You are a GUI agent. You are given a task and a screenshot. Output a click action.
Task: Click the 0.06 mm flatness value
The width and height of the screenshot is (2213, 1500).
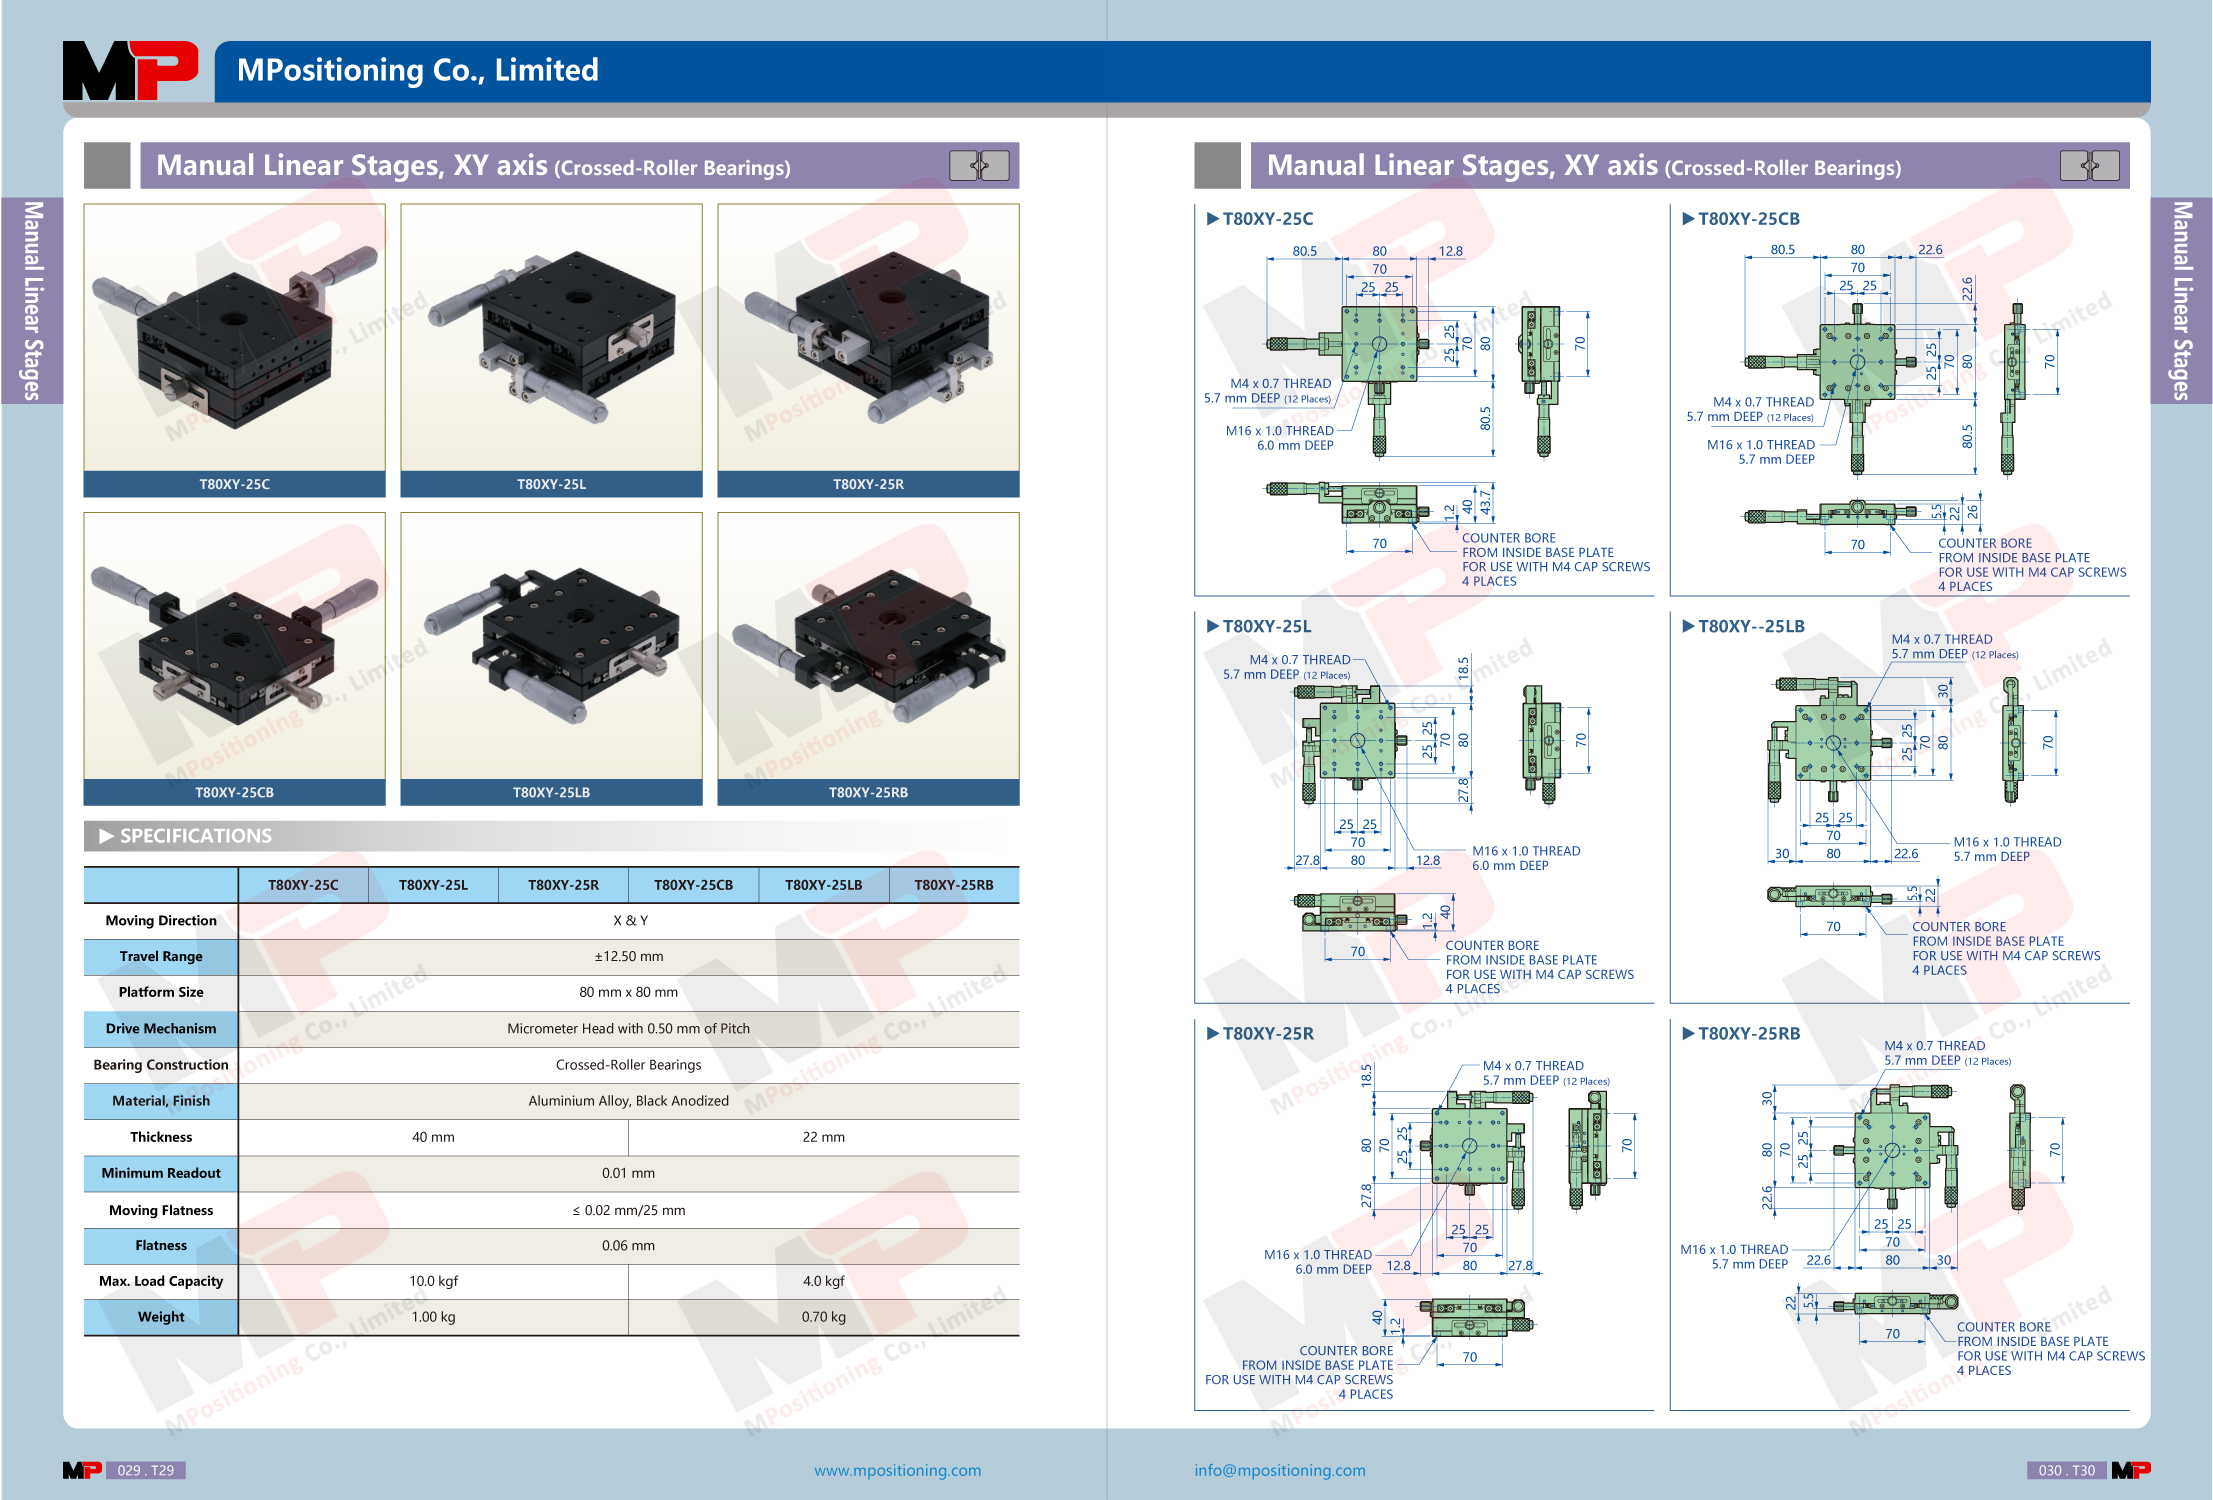pos(629,1245)
